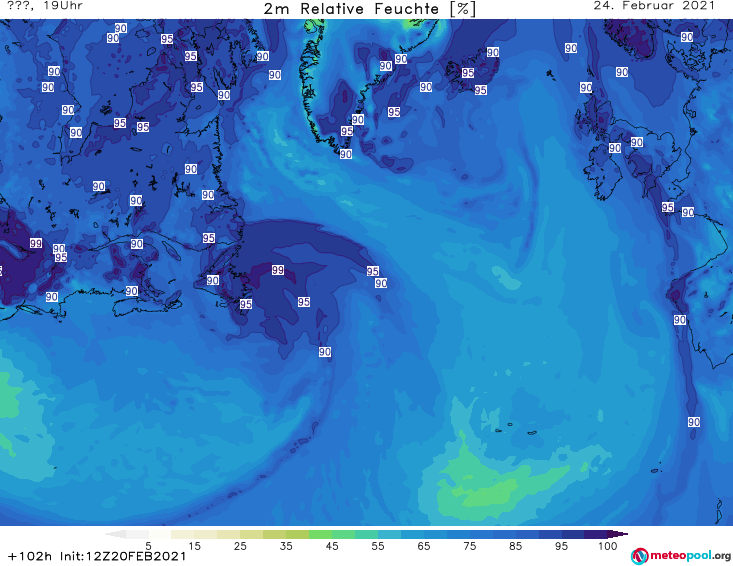Viewport: 733px width, 566px height.
Task: Click the pale grey arrow tip starting the color bar
Action: tap(115, 534)
